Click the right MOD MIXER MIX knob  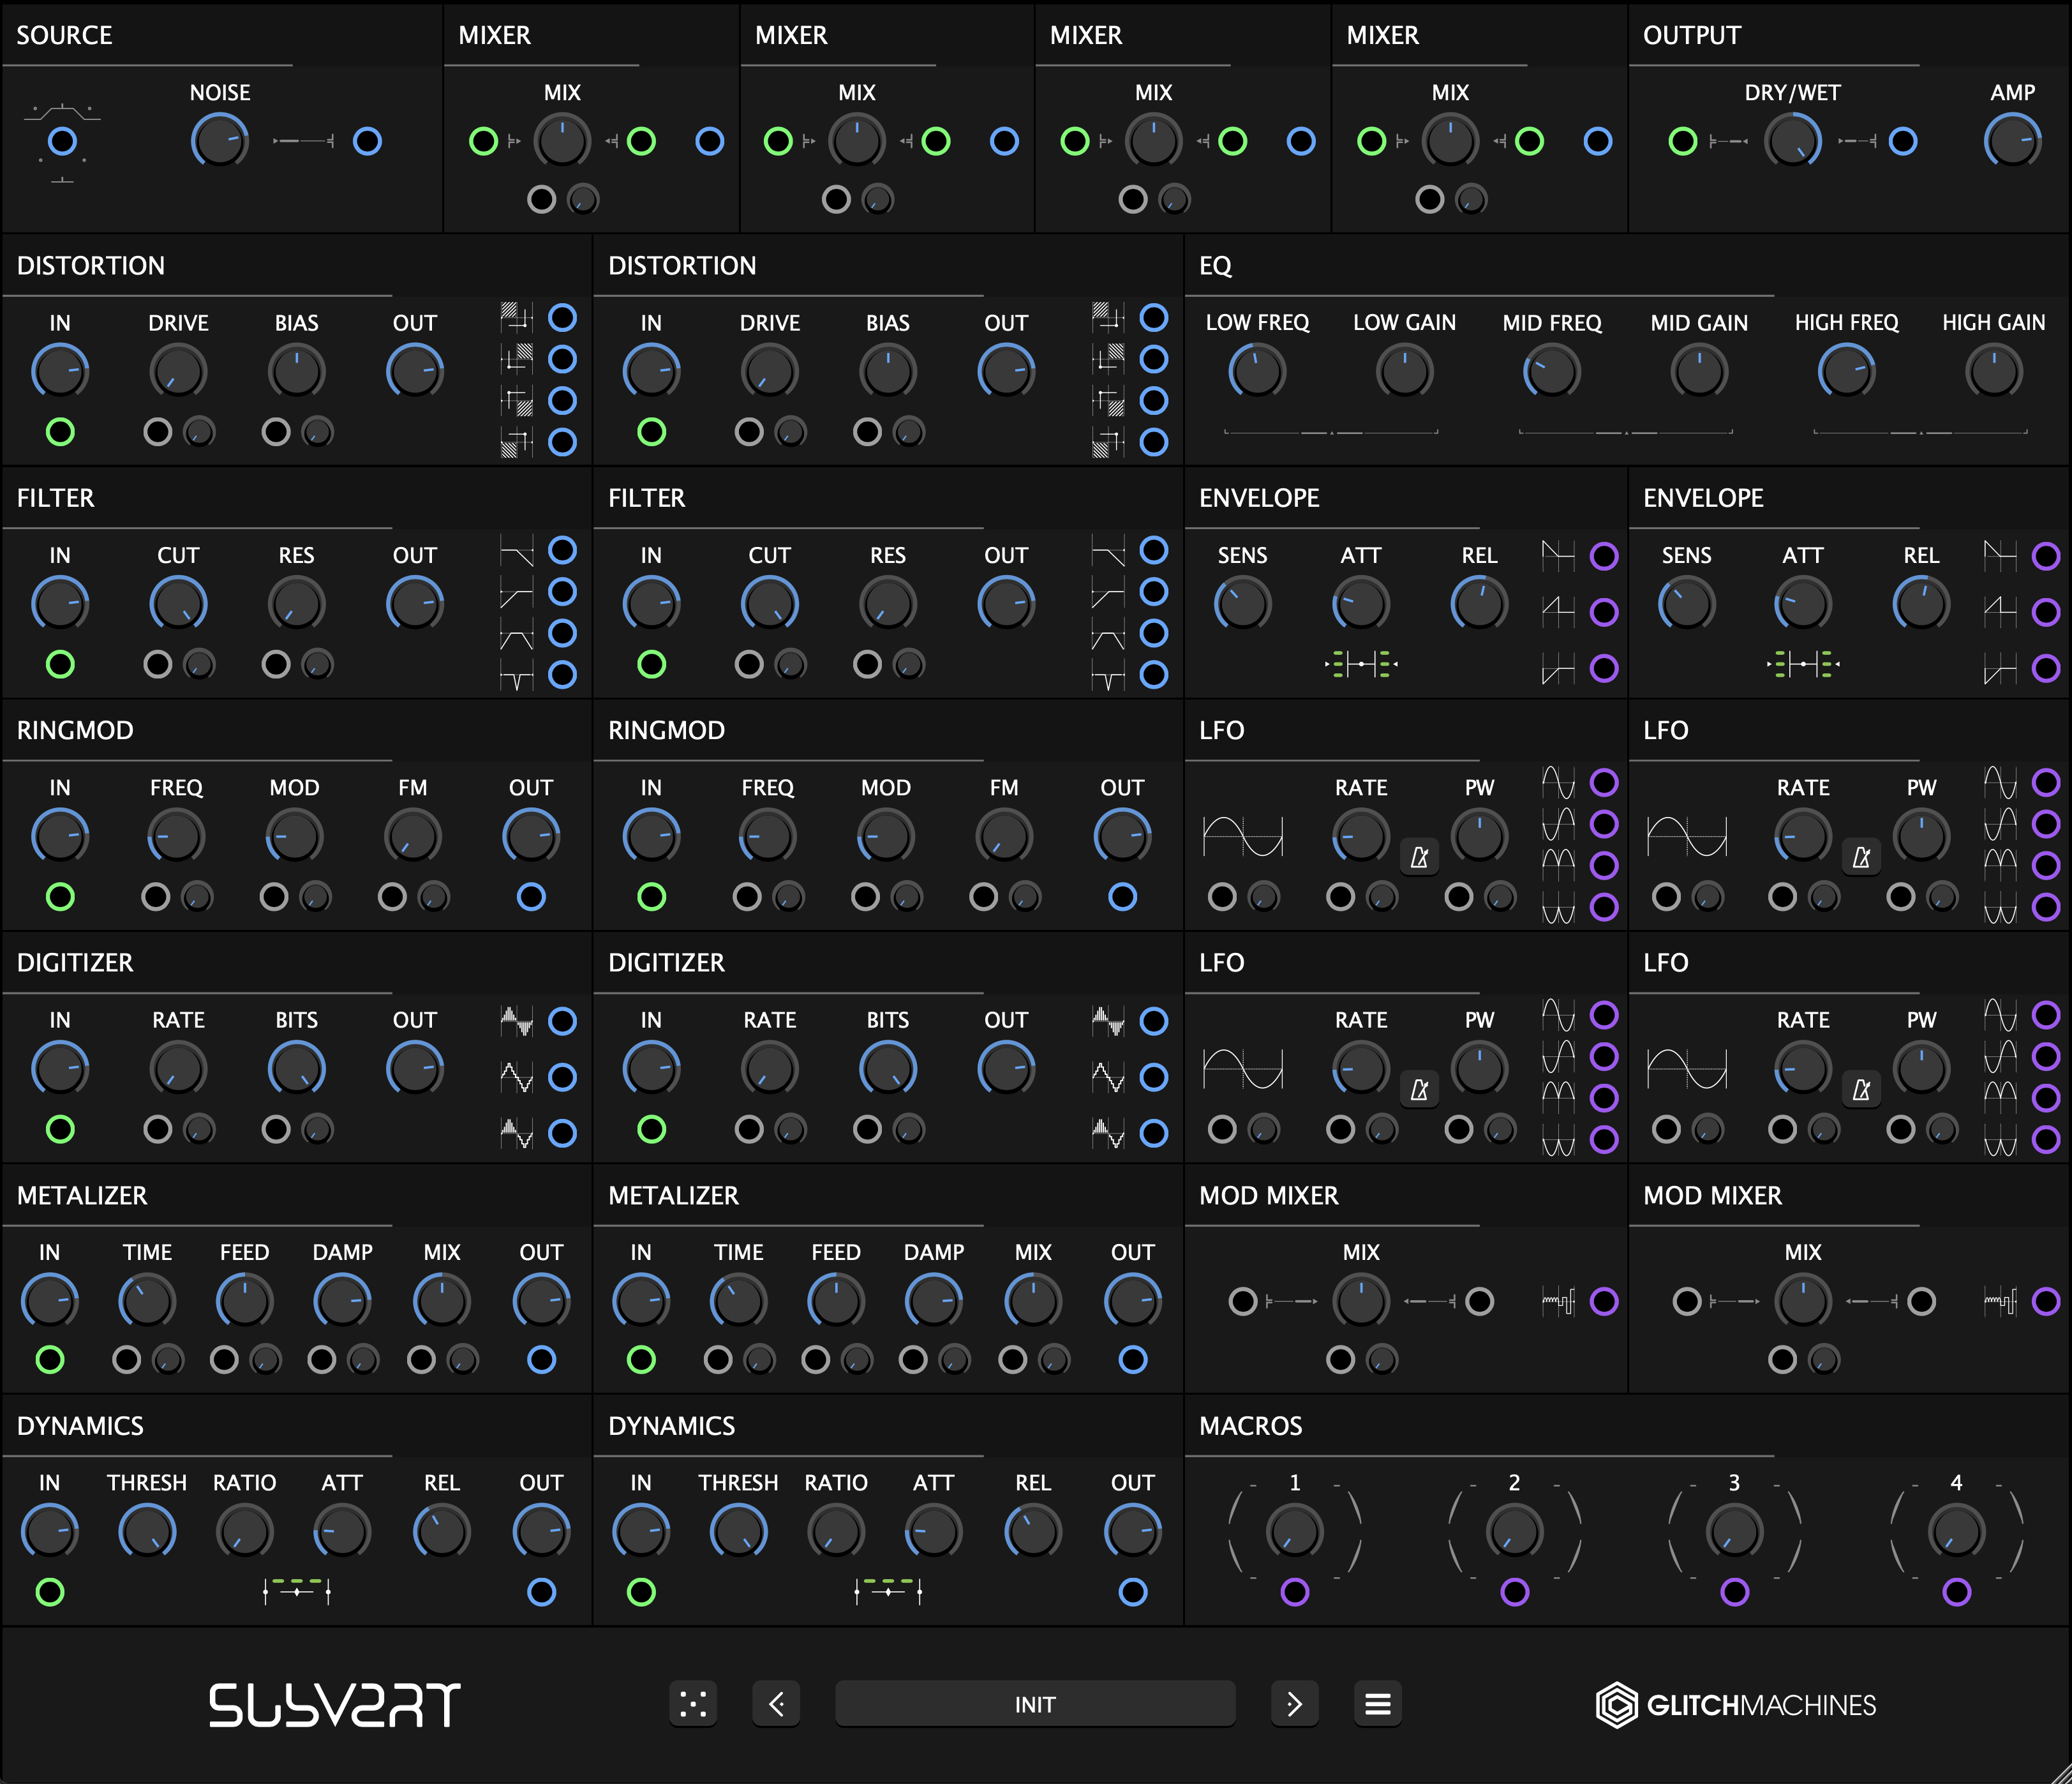[x=1803, y=1301]
